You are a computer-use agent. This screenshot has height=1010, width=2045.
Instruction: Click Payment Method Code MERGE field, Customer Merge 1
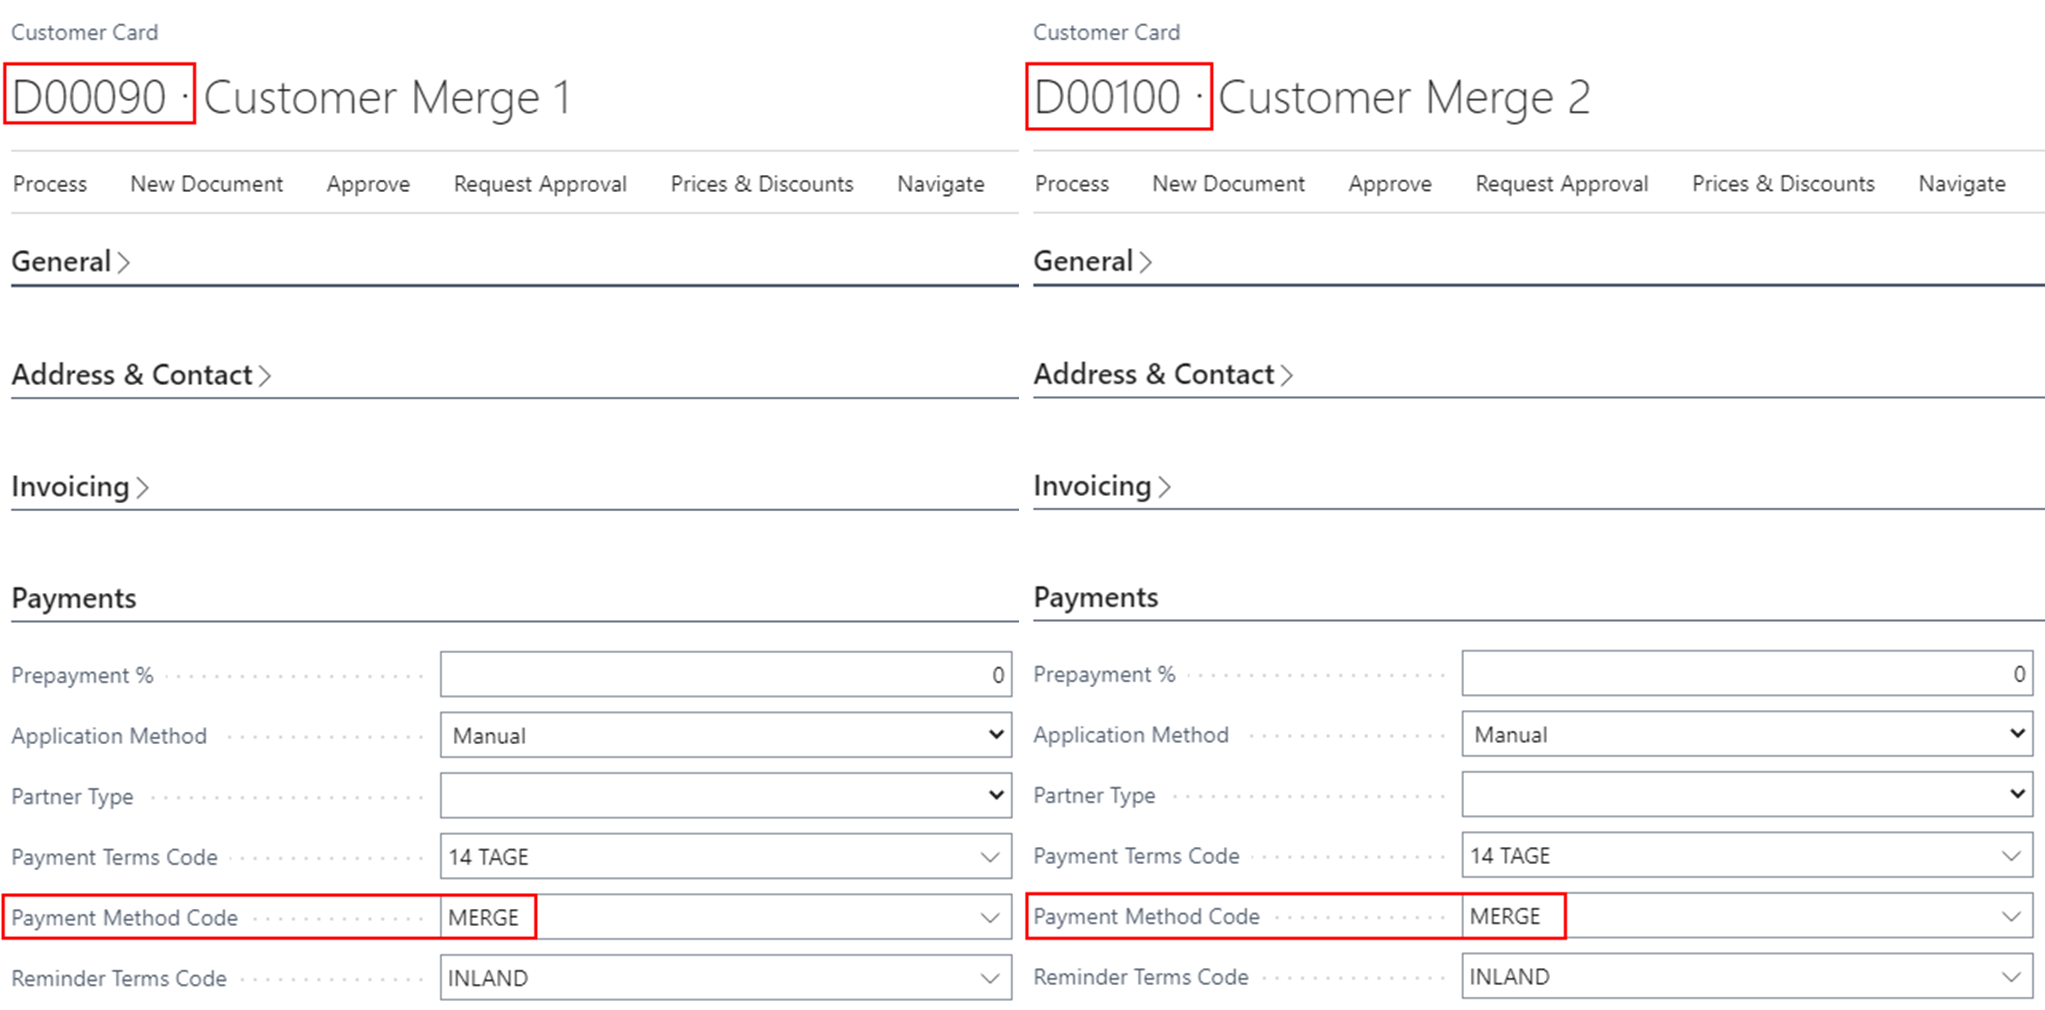tap(700, 918)
